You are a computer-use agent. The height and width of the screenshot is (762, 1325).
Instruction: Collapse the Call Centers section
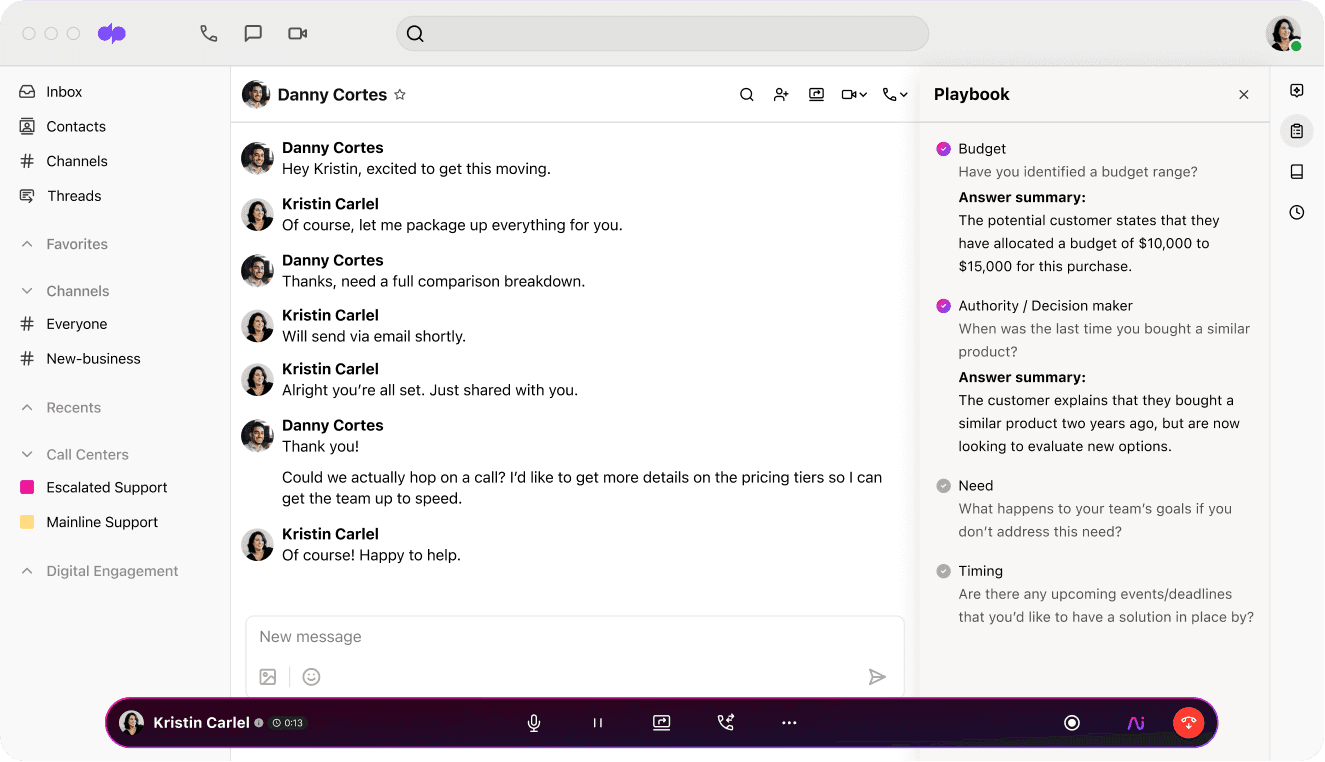(x=28, y=454)
